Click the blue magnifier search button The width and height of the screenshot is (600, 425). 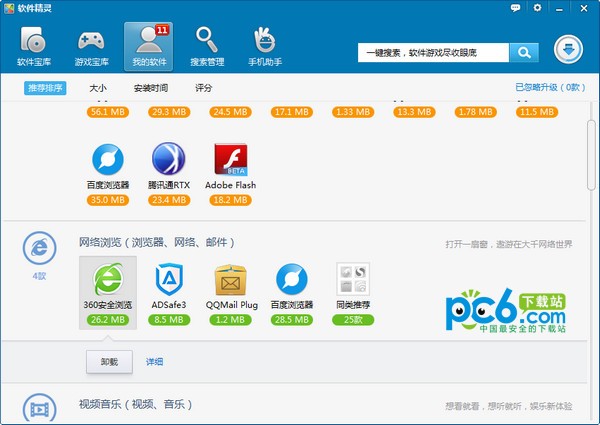(x=524, y=52)
